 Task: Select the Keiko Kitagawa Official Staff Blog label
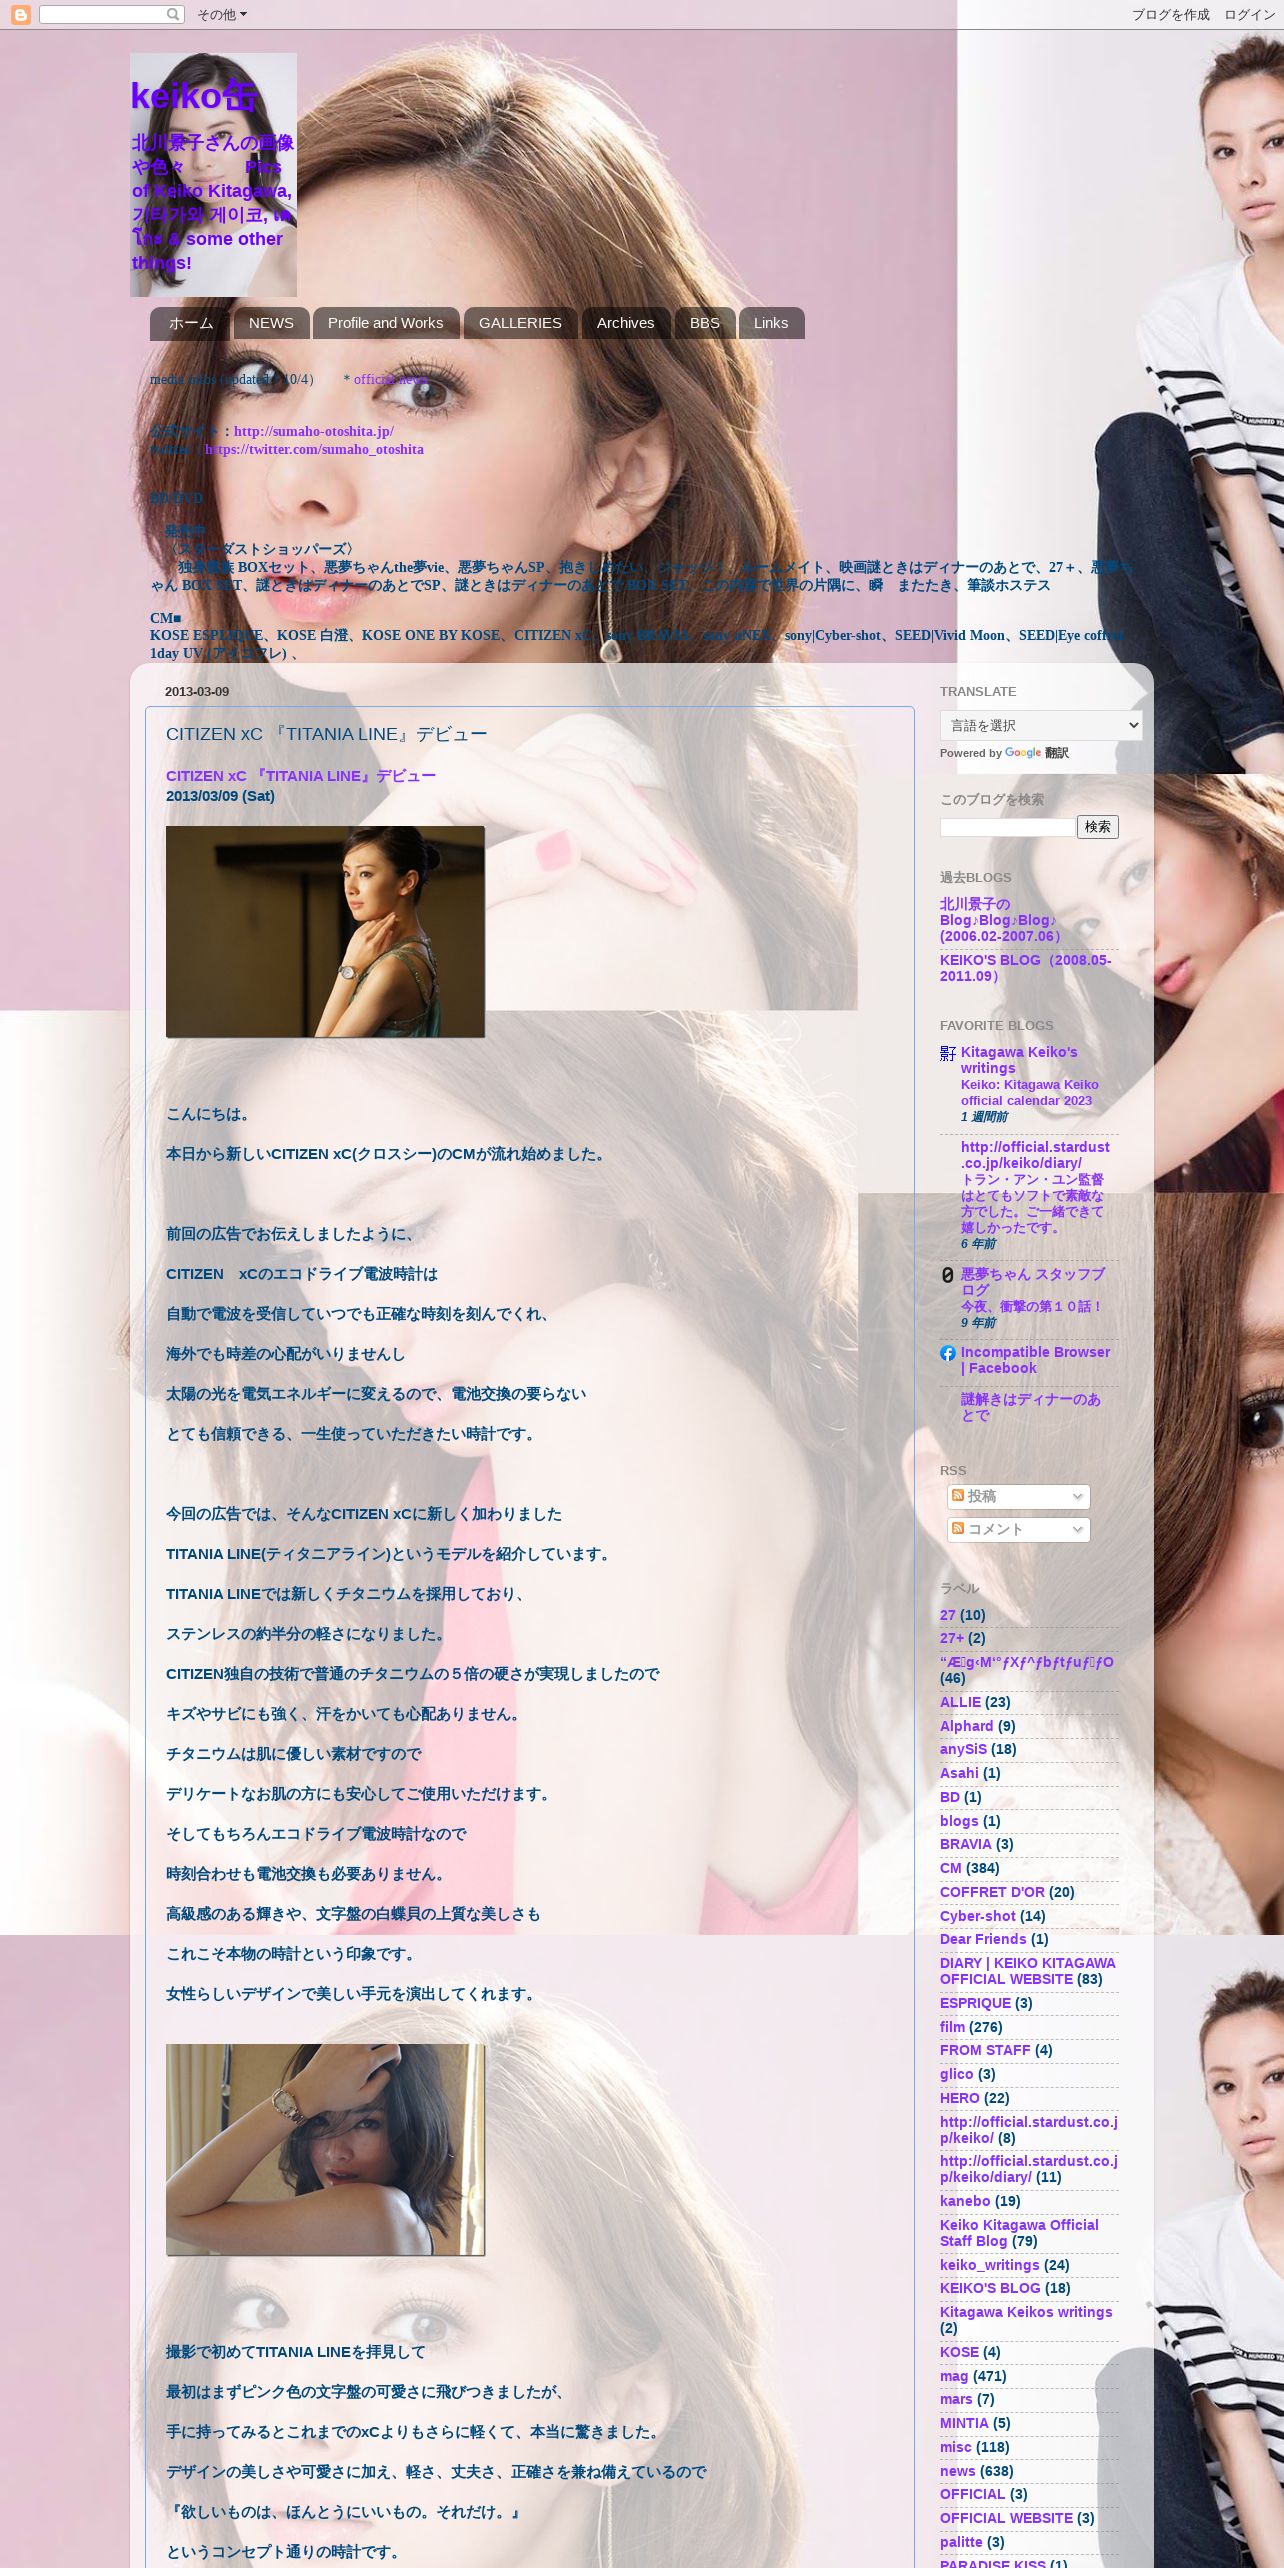coord(1019,2233)
